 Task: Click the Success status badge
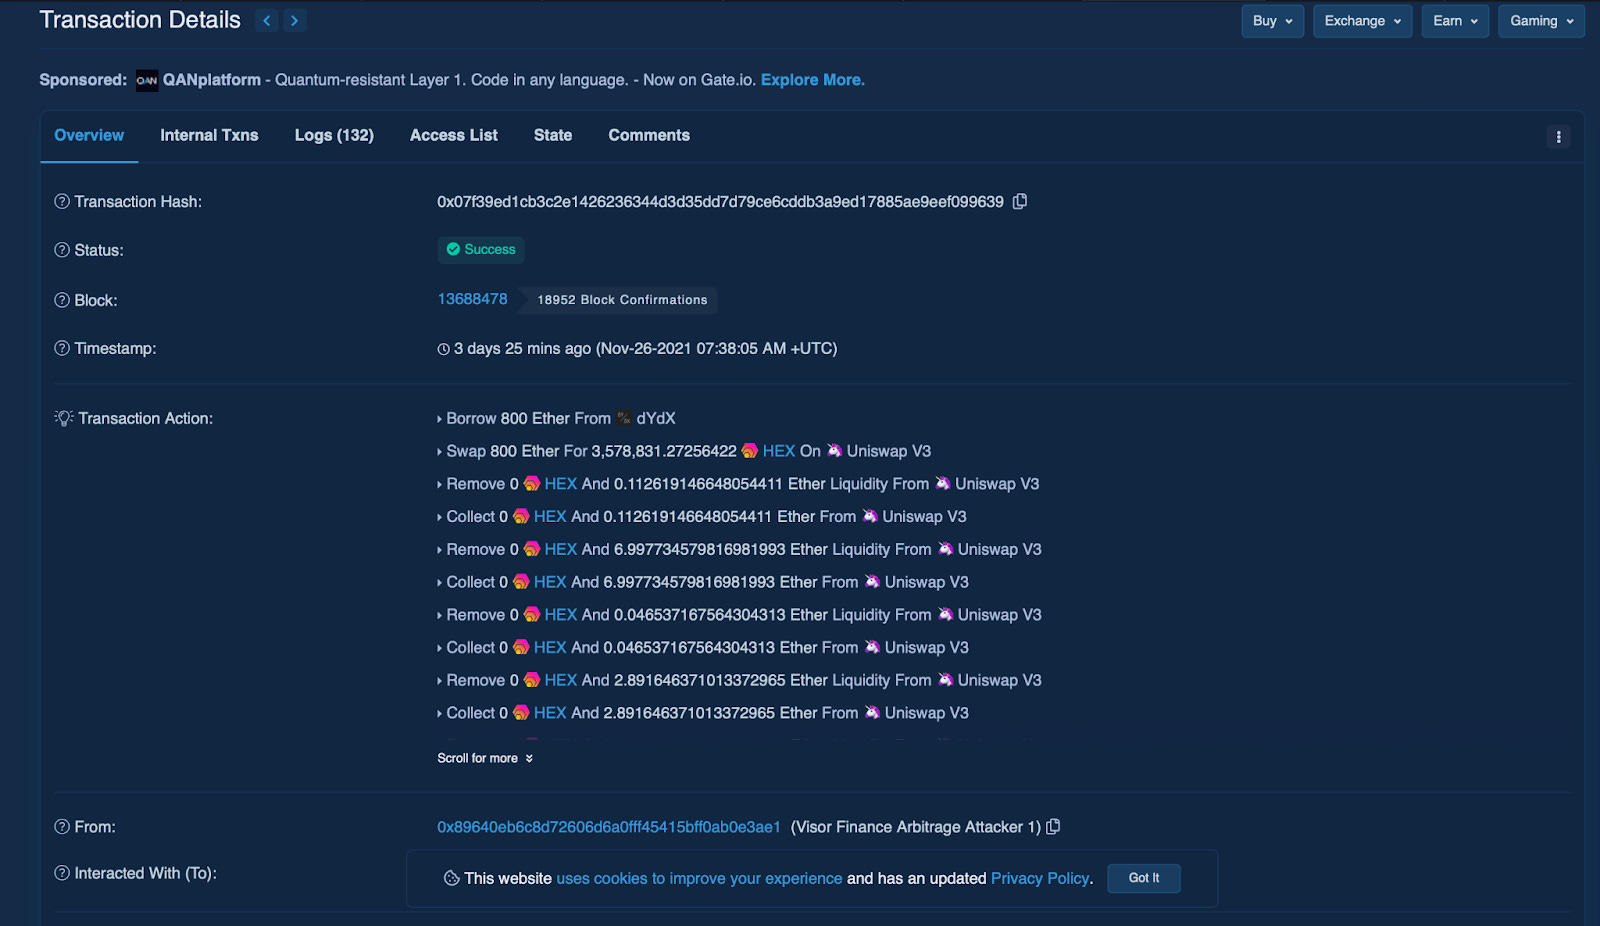point(481,249)
